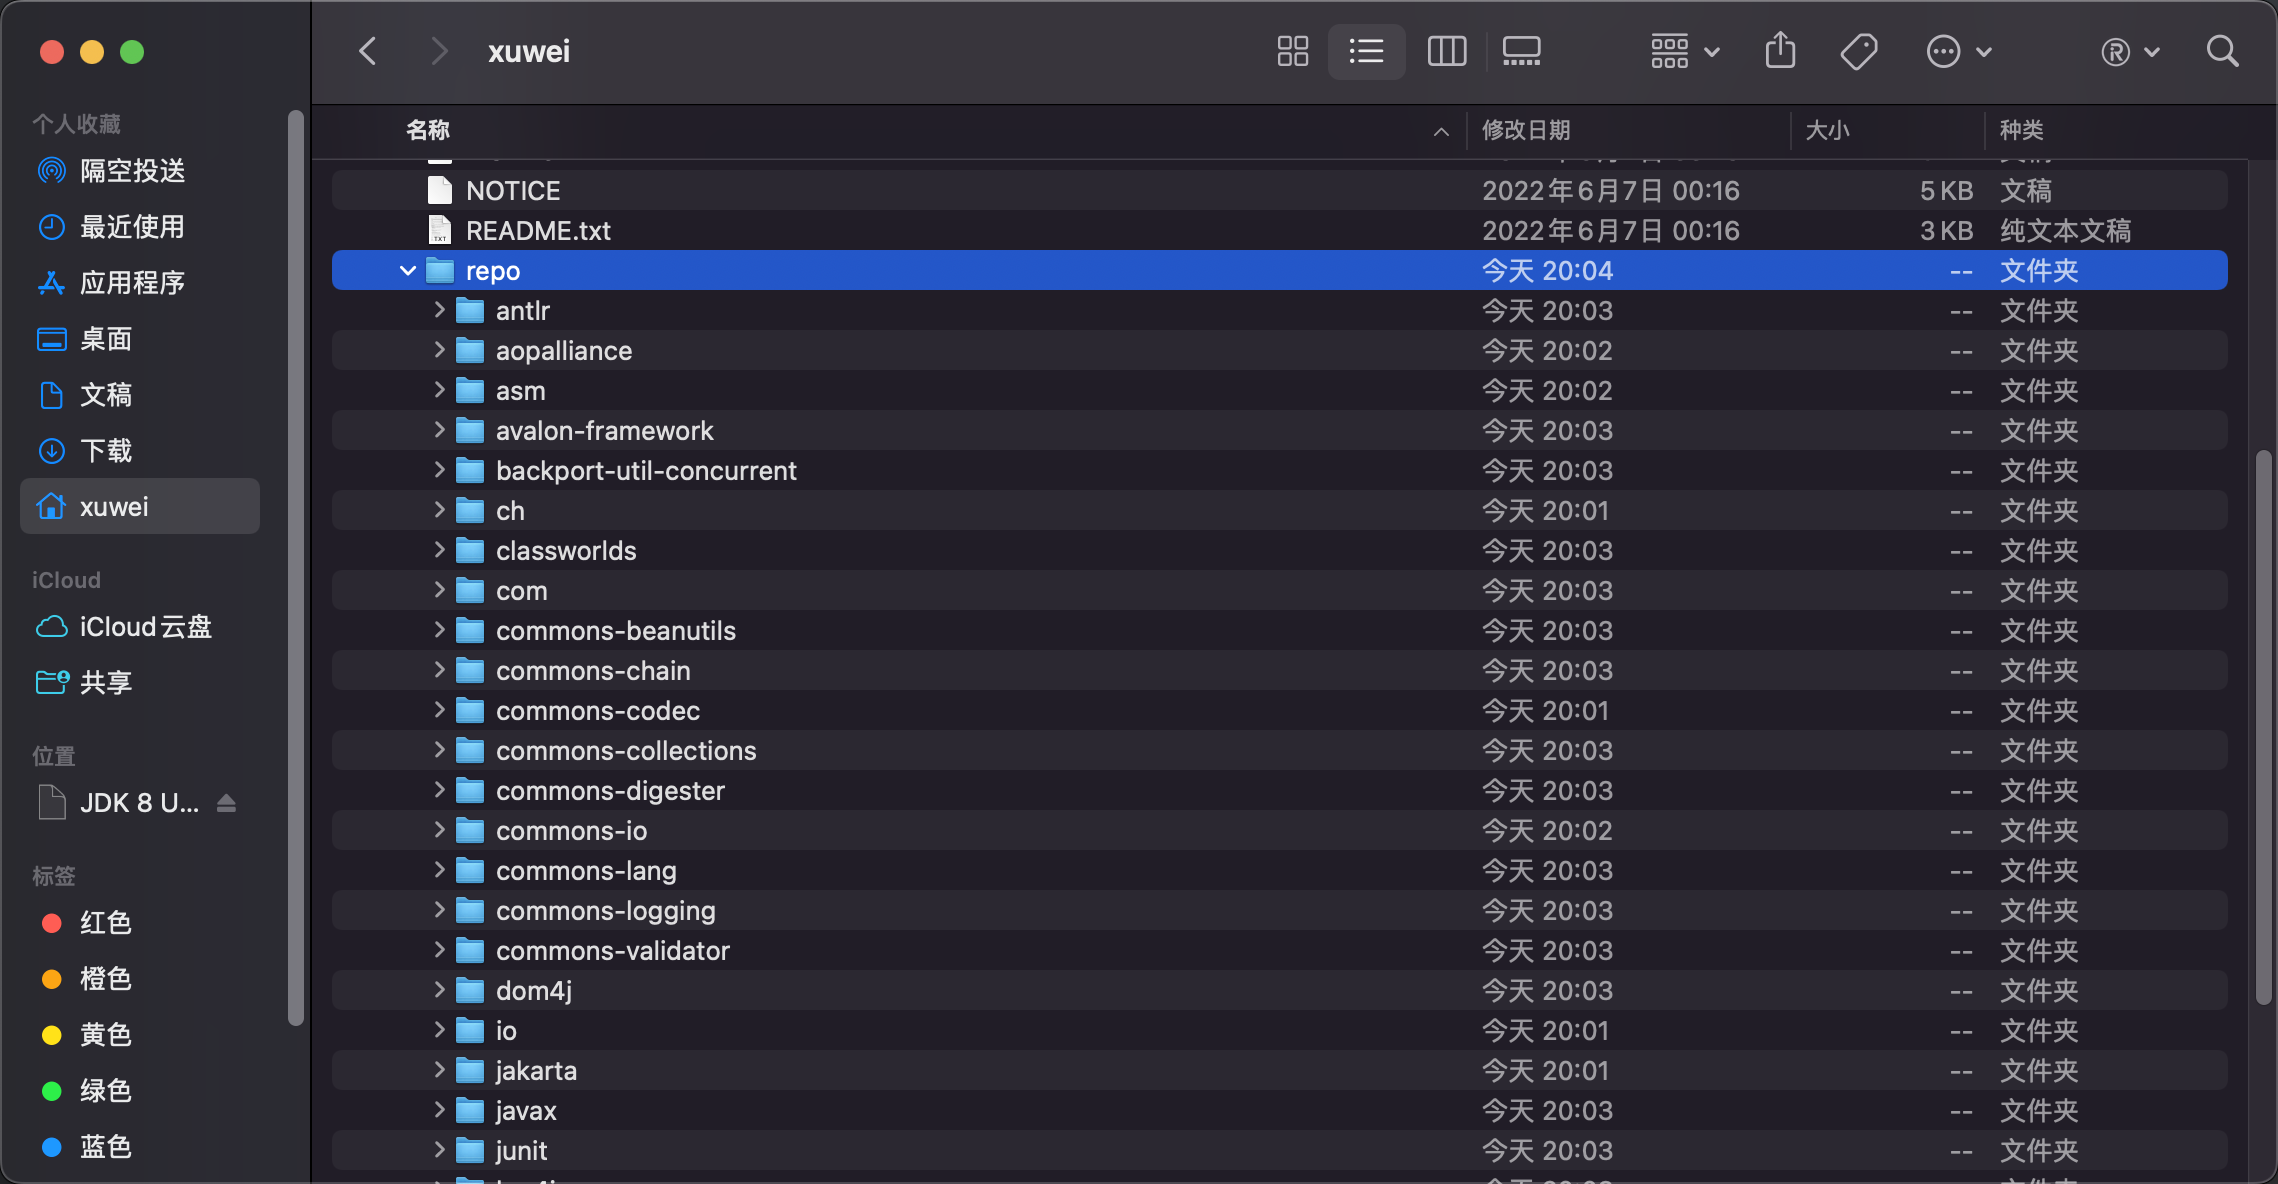Screen dimensions: 2278x1184
Task: Switch to column view
Action: (x=1446, y=51)
